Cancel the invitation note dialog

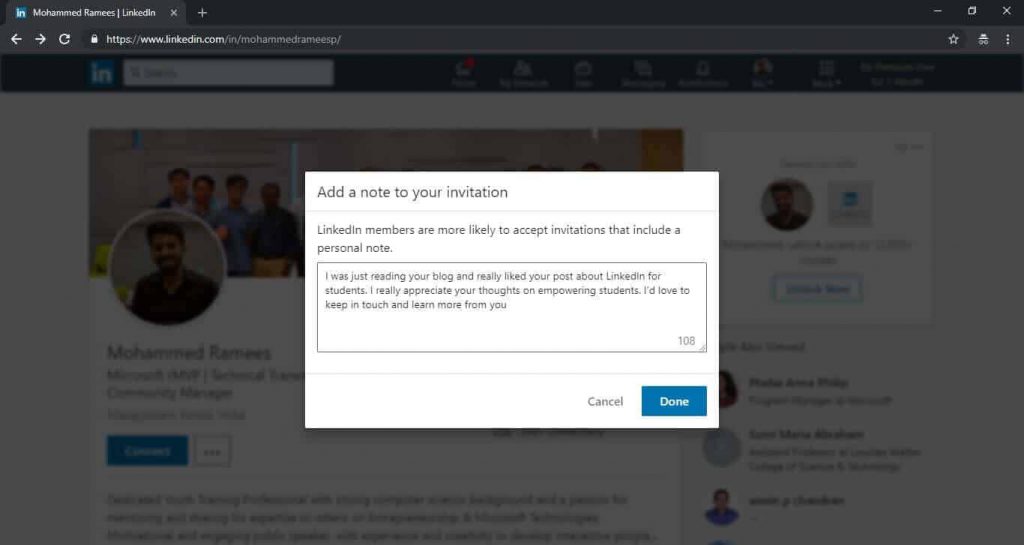pos(605,401)
